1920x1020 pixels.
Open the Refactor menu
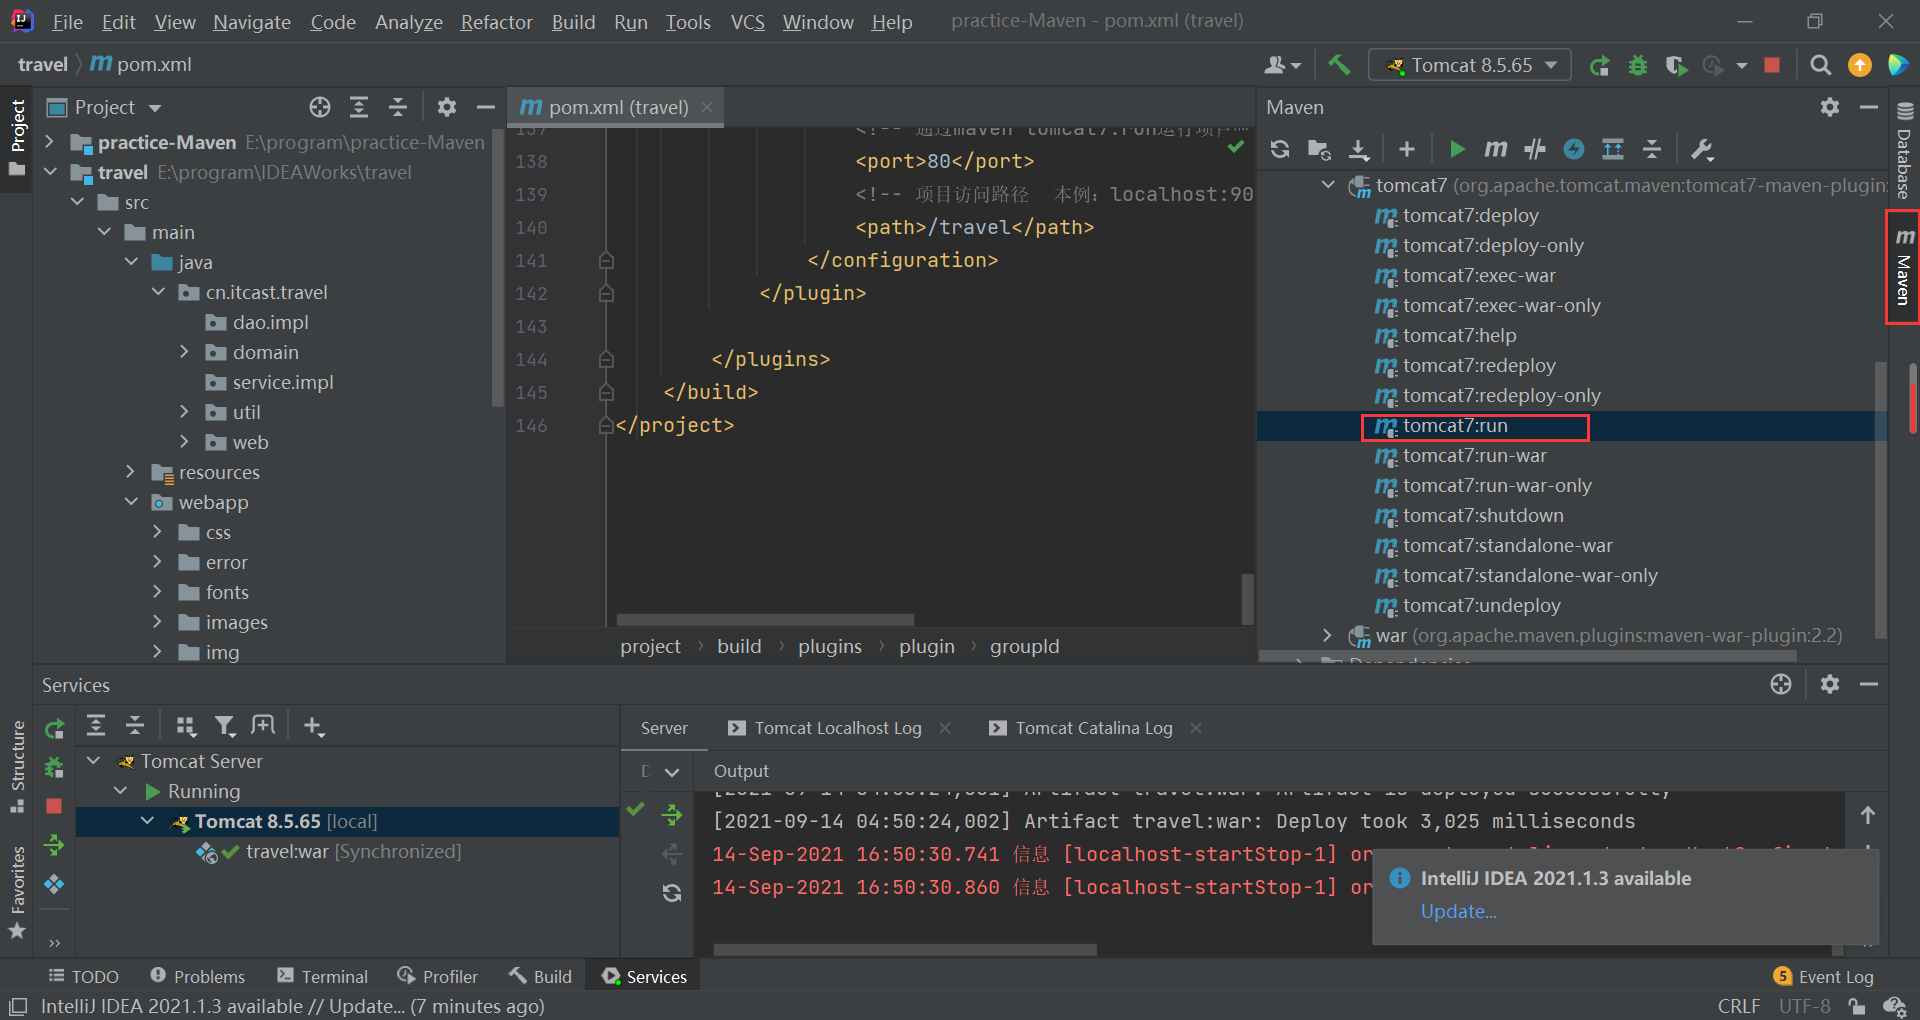coord(496,22)
